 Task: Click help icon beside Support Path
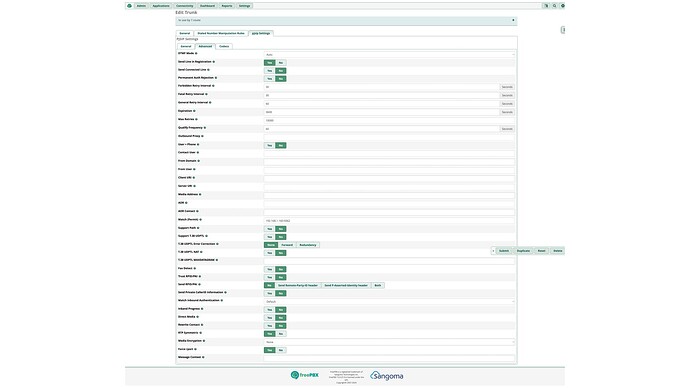198,228
